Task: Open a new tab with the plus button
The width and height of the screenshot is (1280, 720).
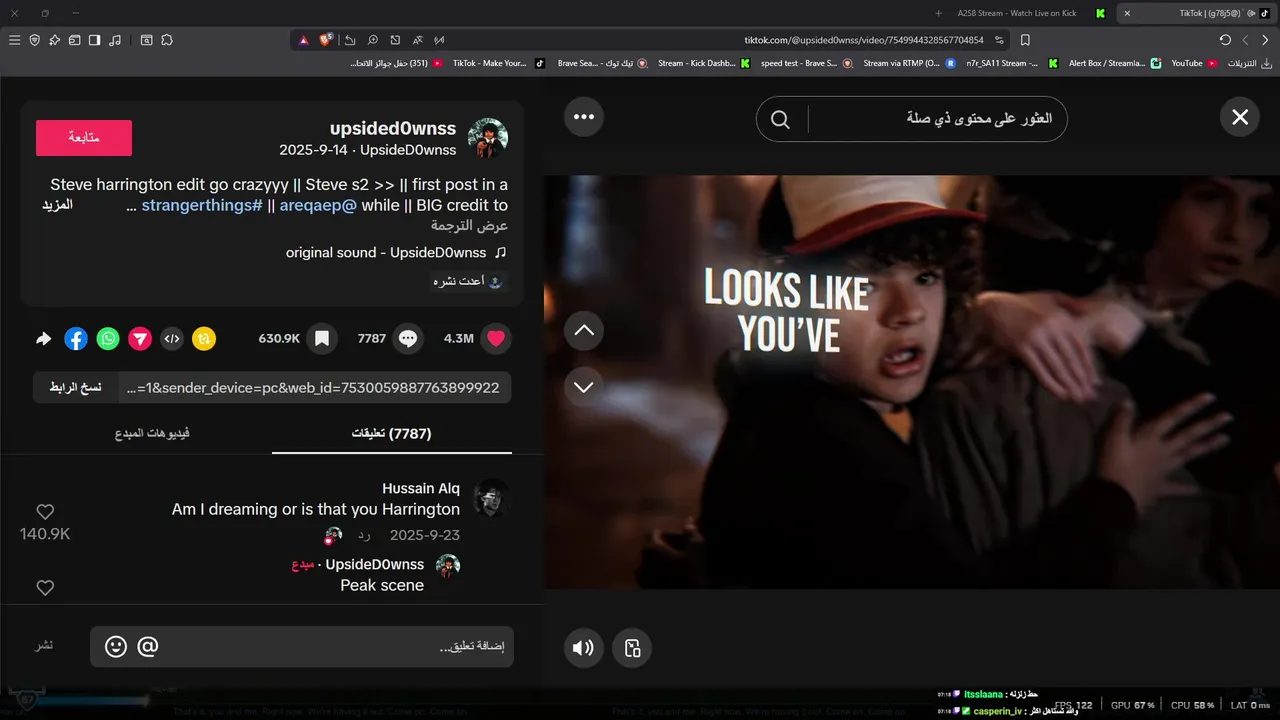Action: click(938, 13)
